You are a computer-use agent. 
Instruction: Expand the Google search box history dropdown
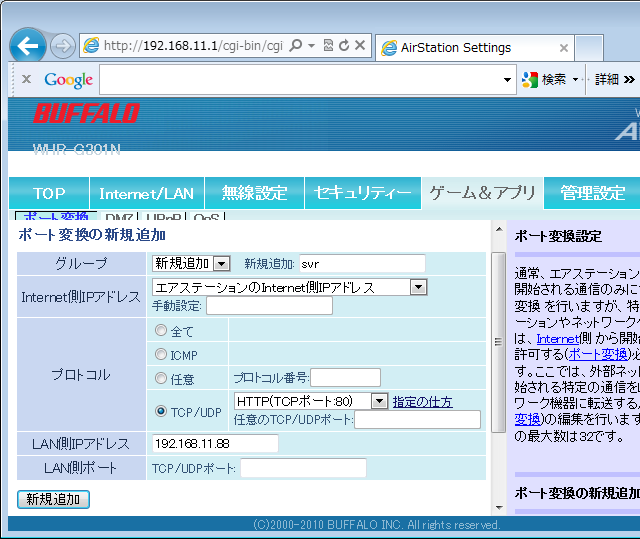point(507,80)
